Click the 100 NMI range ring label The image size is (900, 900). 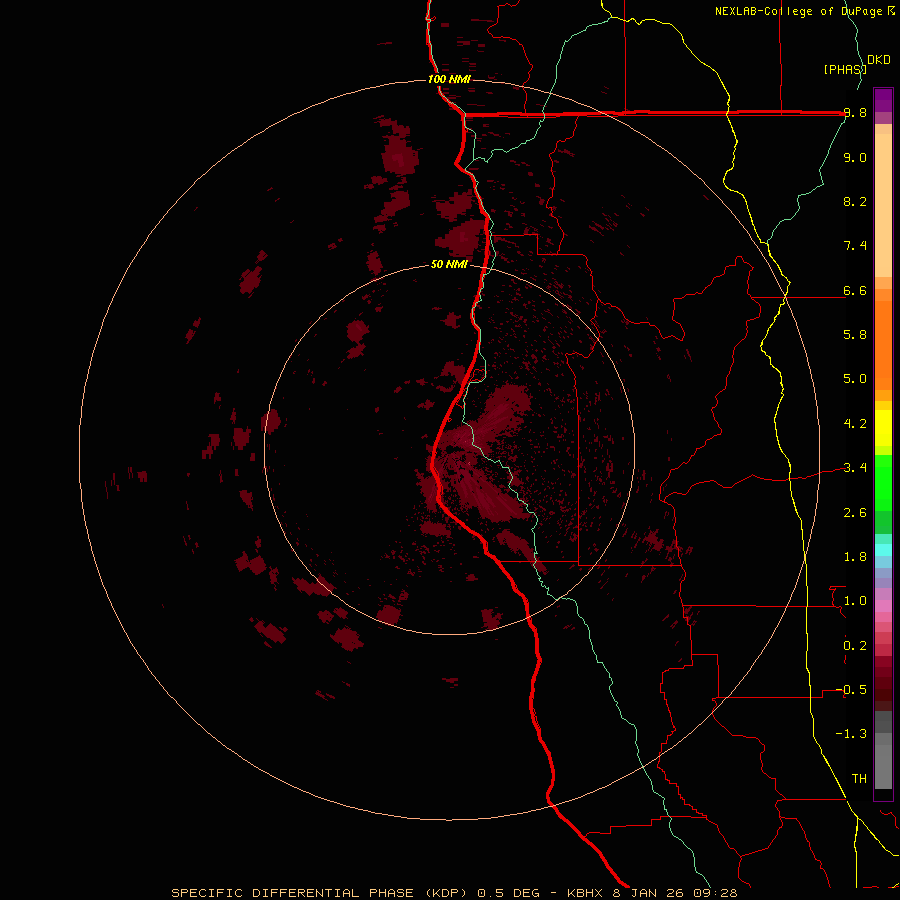click(449, 79)
